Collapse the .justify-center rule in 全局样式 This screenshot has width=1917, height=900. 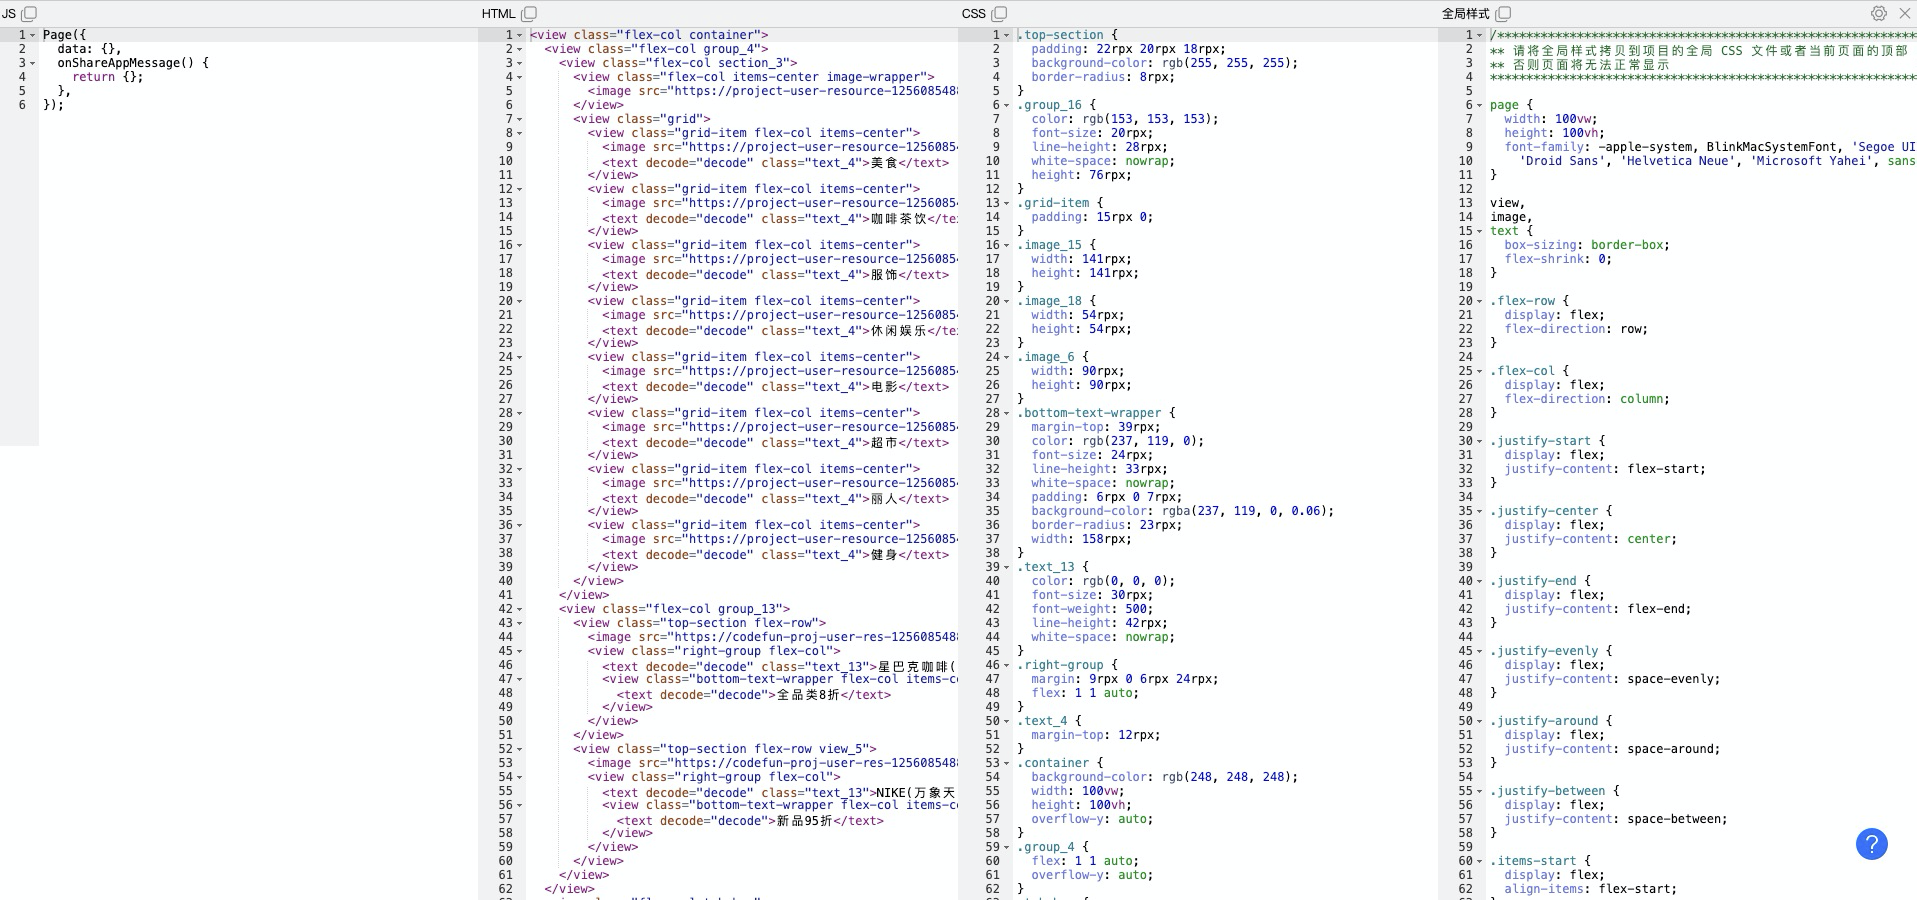pos(1480,511)
